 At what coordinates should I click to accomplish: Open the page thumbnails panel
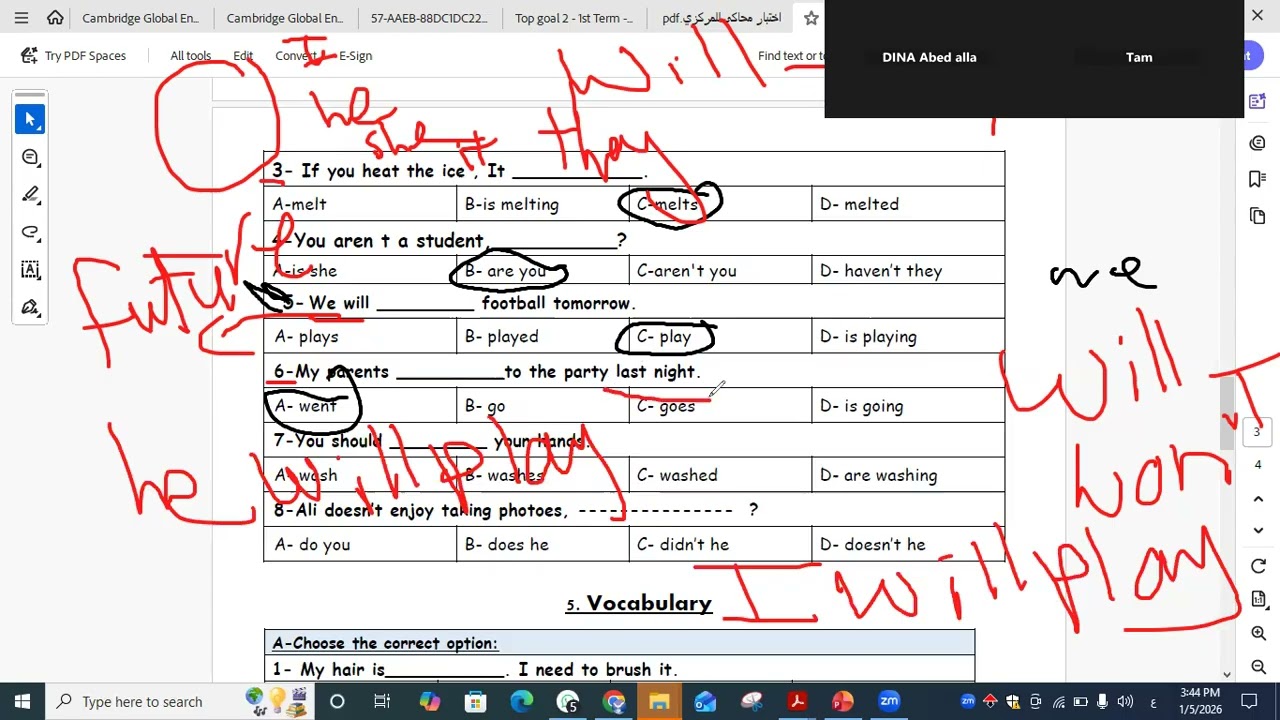(x=1258, y=216)
